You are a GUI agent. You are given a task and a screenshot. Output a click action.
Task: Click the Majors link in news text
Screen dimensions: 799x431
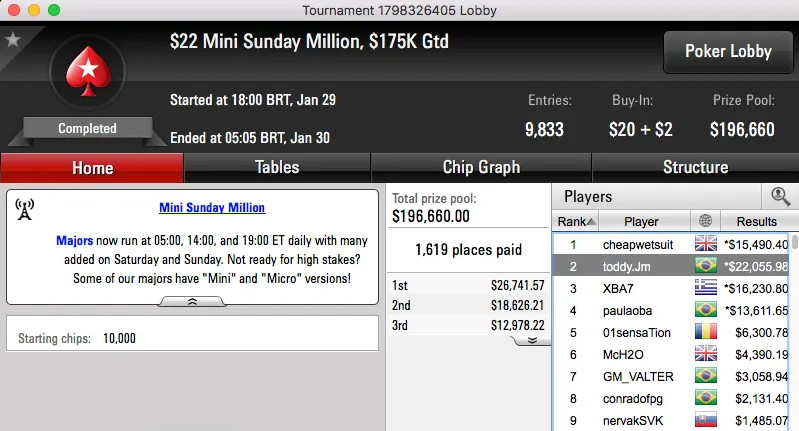(x=76, y=241)
